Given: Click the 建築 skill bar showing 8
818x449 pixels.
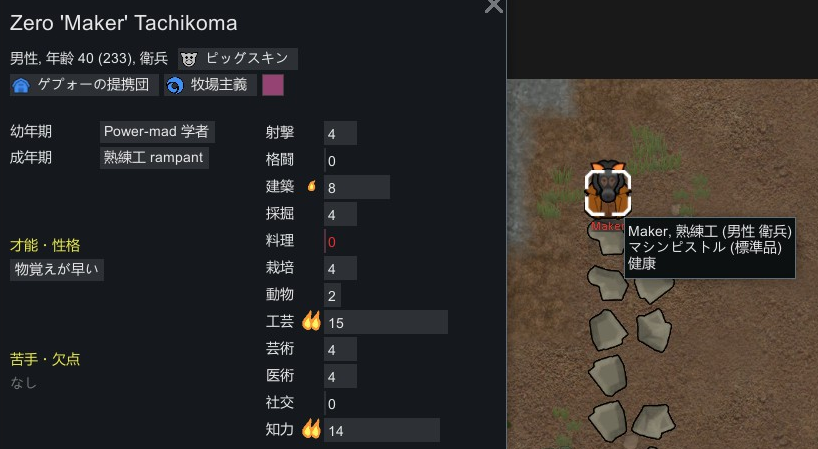Looking at the screenshot, I should pyautogui.click(x=357, y=187).
